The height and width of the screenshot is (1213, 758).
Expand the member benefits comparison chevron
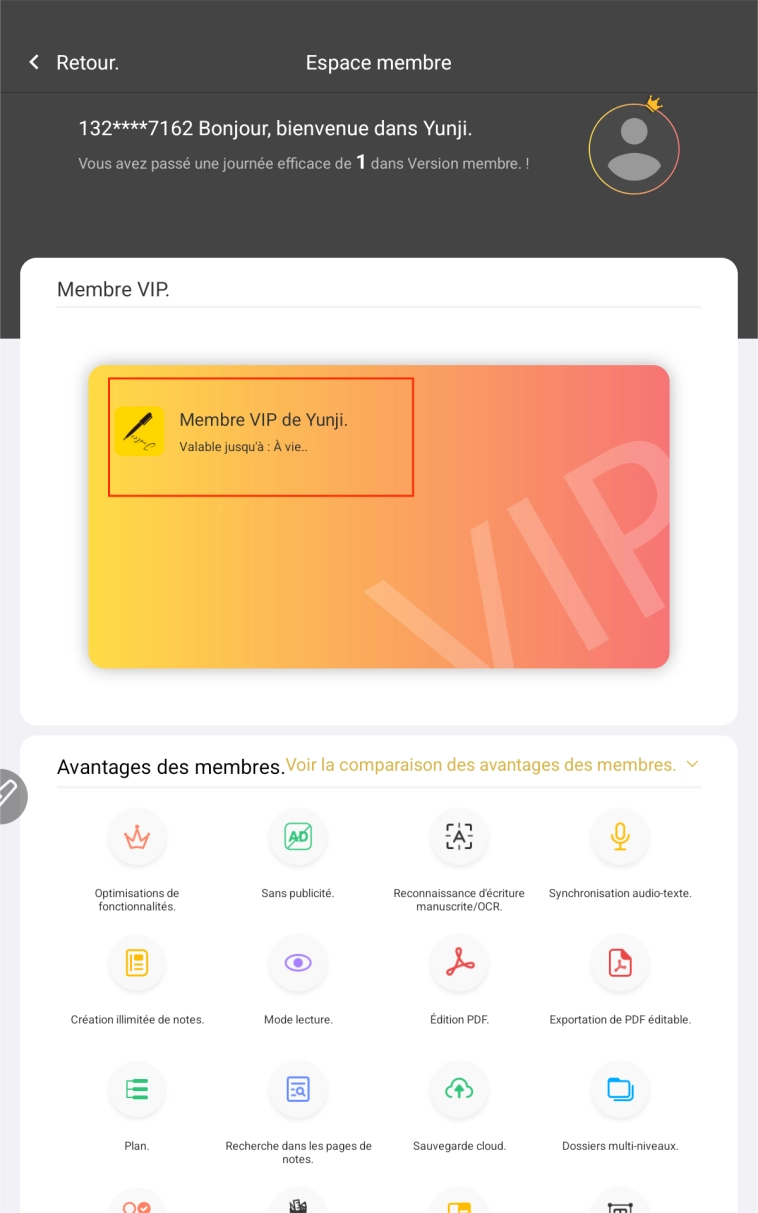tap(692, 764)
